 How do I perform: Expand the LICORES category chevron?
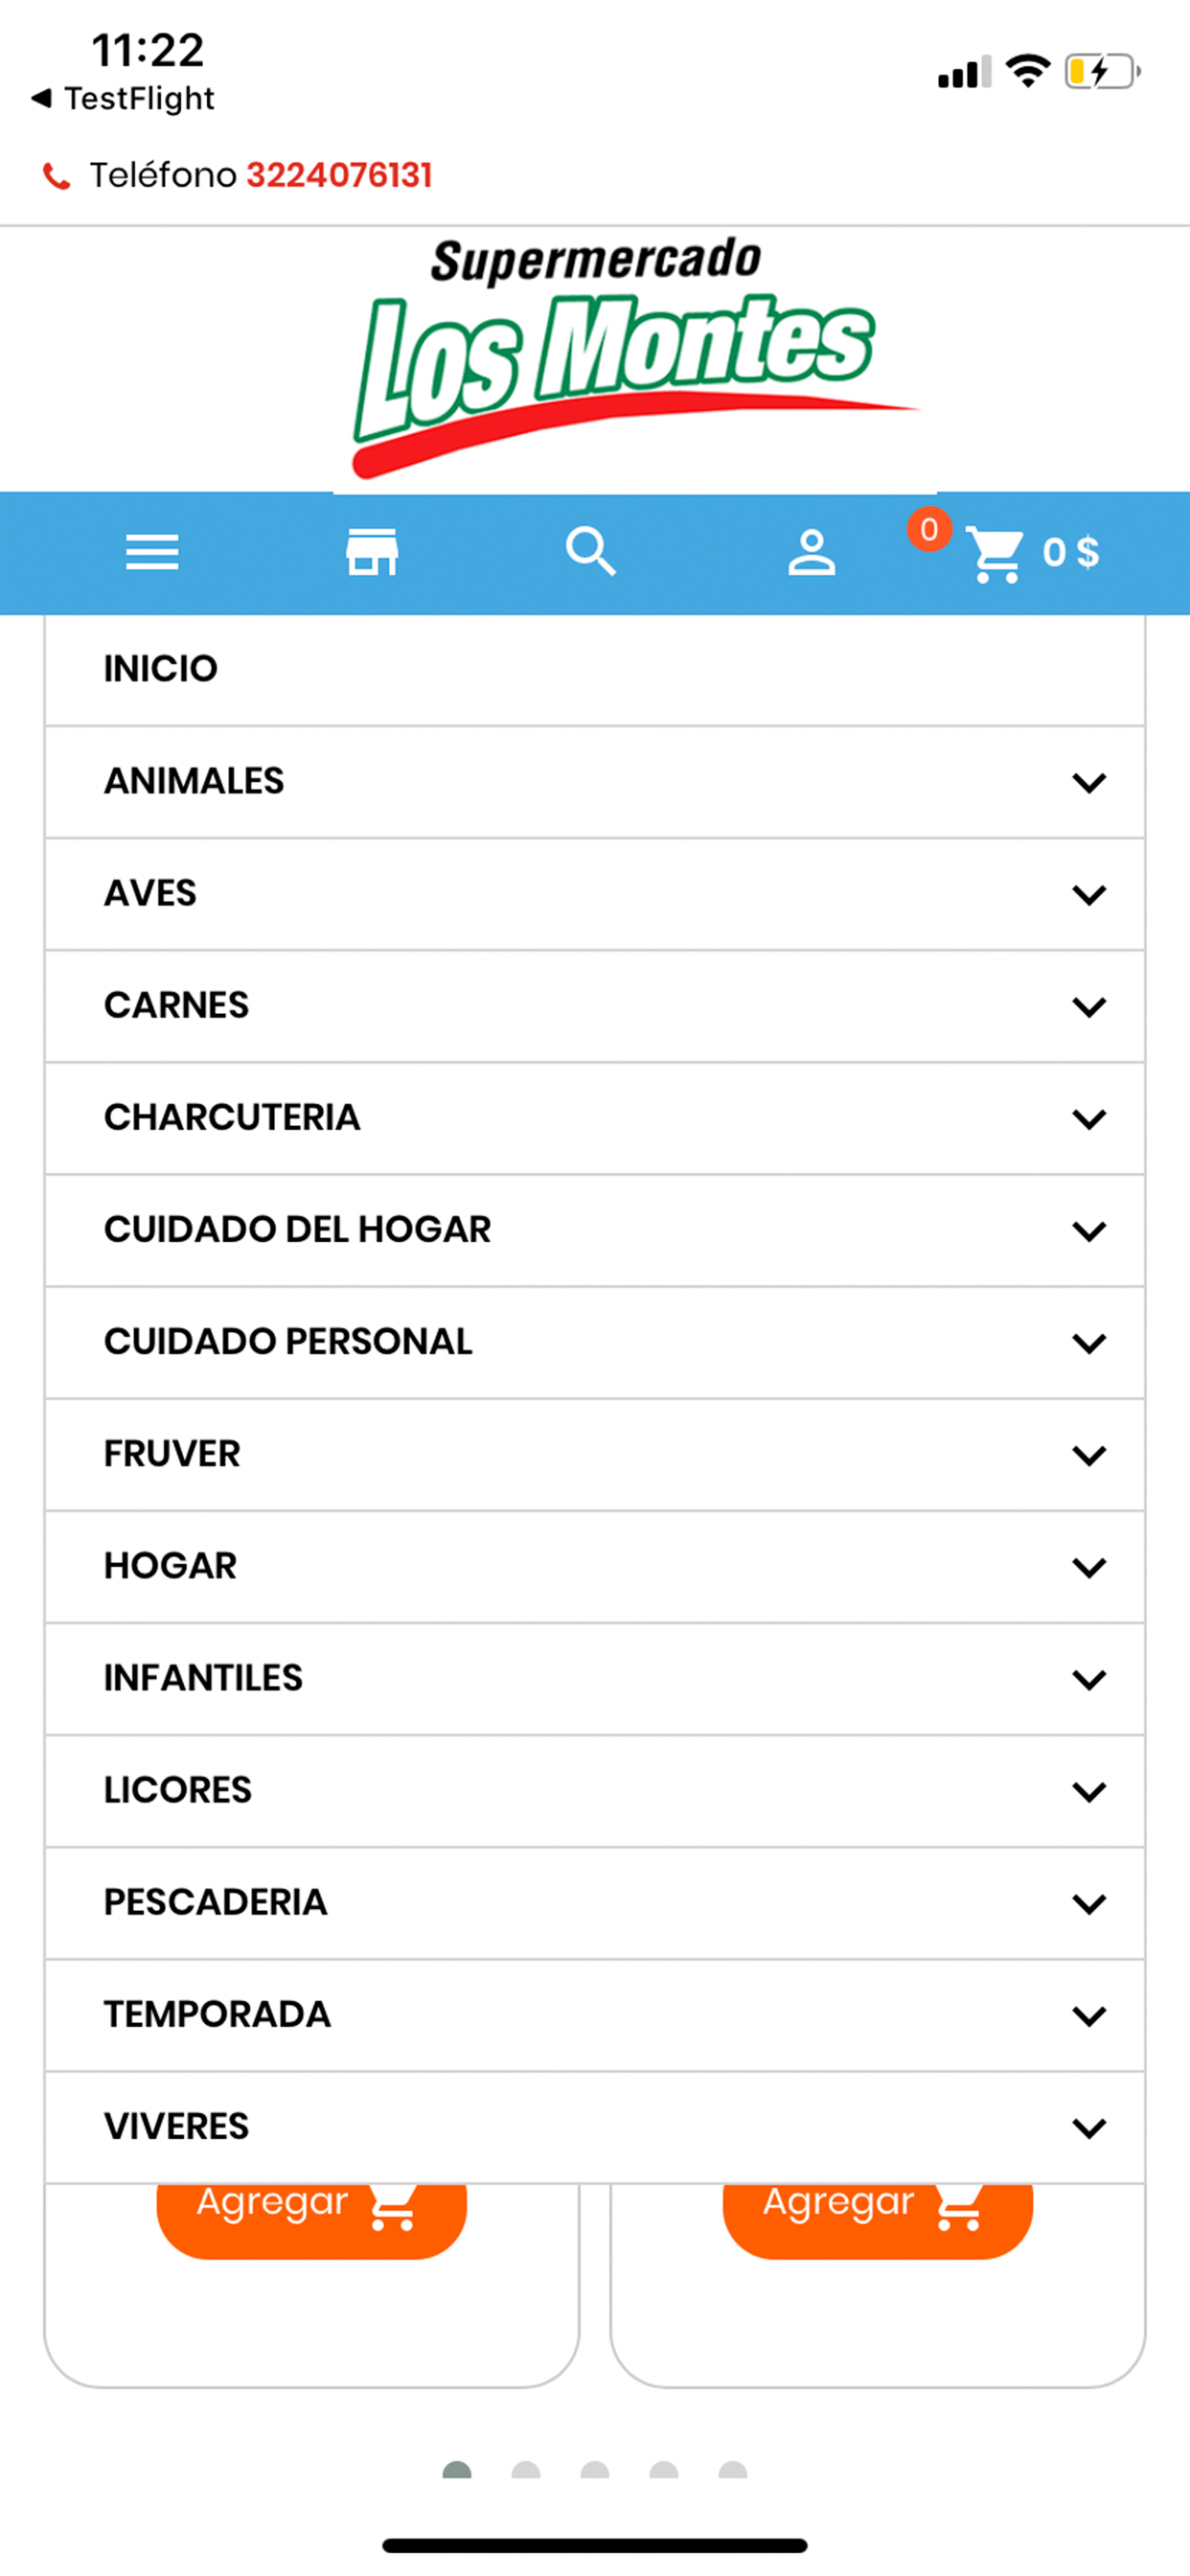pyautogui.click(x=1089, y=1791)
